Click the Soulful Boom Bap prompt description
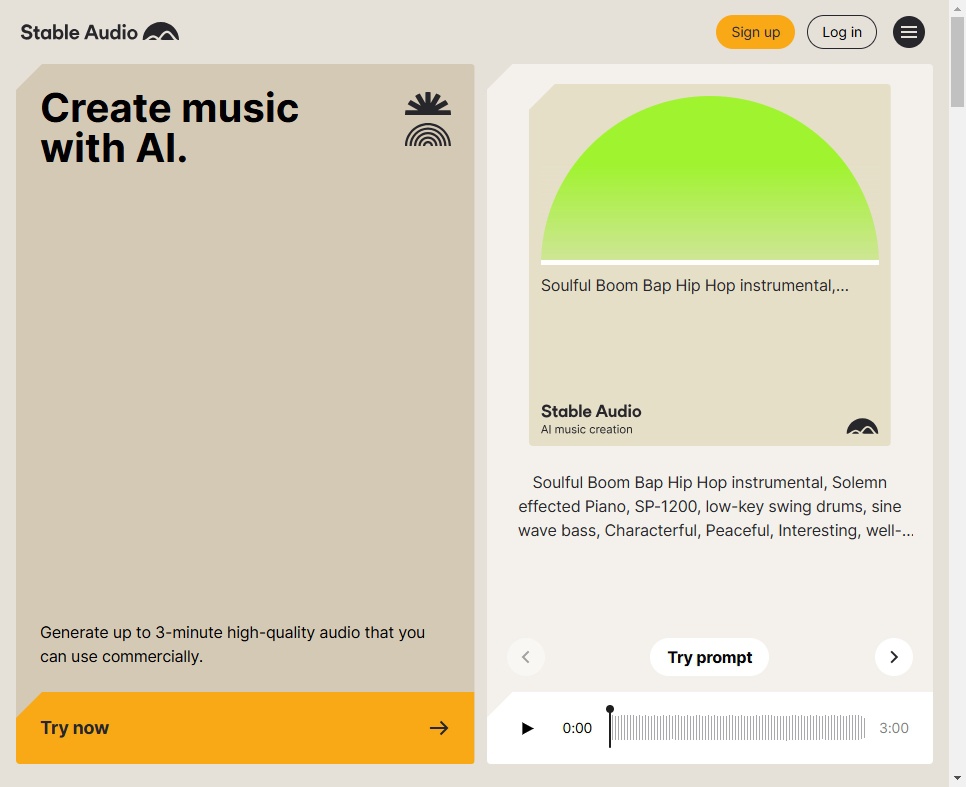The height and width of the screenshot is (787, 966). pos(715,507)
